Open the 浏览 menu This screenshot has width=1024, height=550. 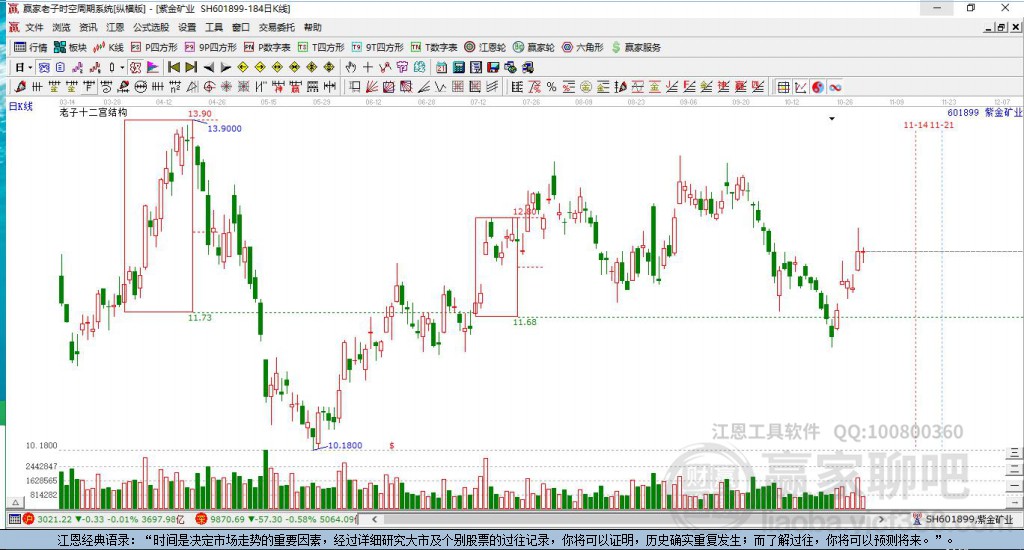point(61,27)
